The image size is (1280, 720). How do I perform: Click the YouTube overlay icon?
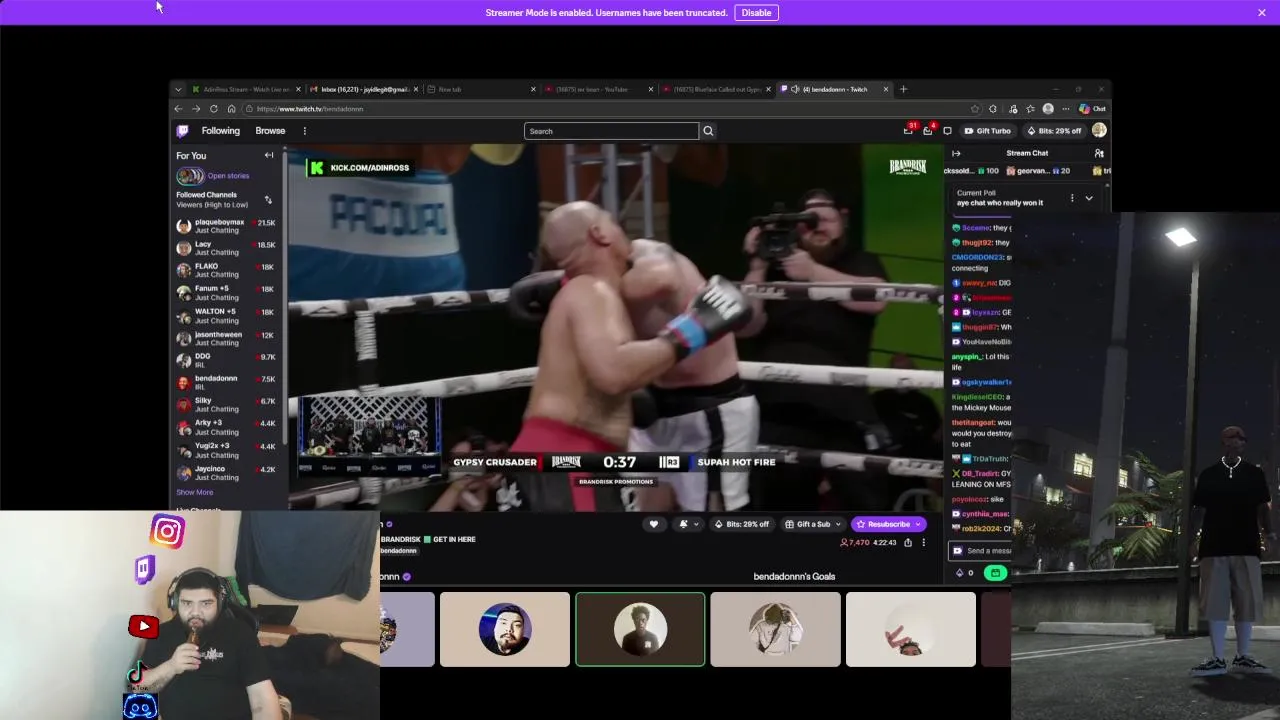point(144,627)
